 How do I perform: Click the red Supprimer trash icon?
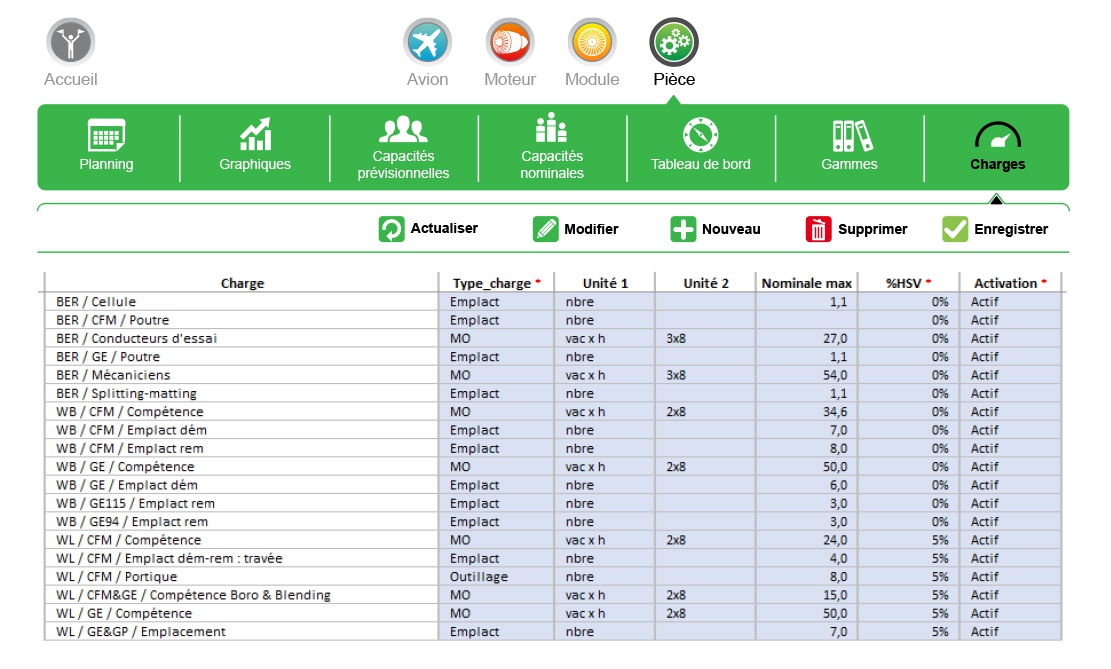[818, 229]
